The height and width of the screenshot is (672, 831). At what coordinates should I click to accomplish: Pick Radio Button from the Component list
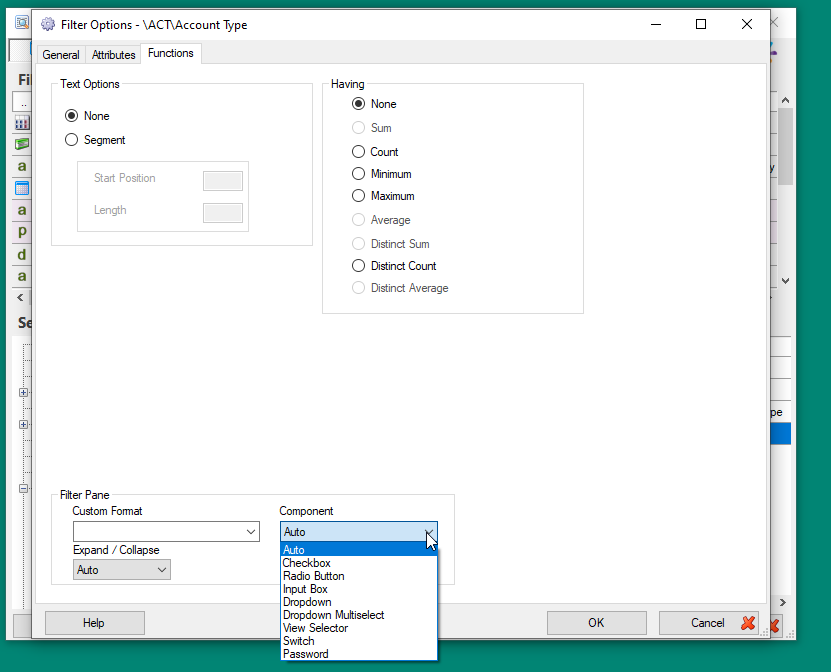pyautogui.click(x=359, y=576)
